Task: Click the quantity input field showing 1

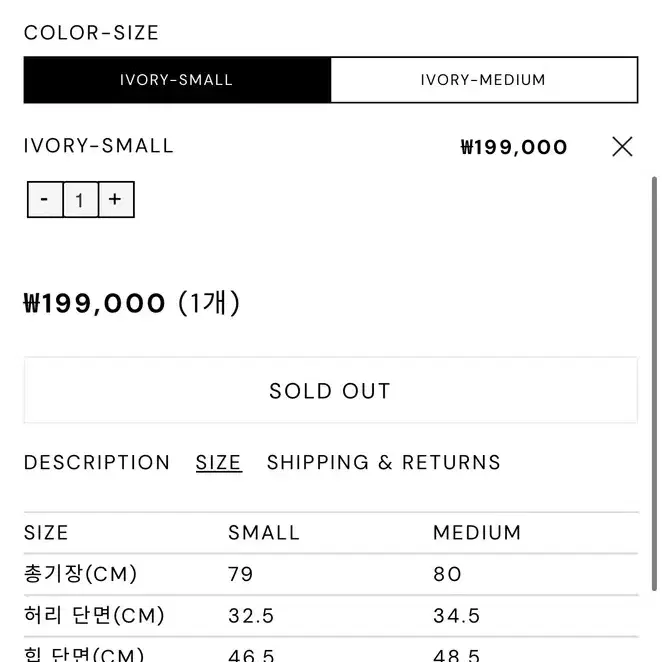Action: point(81,200)
